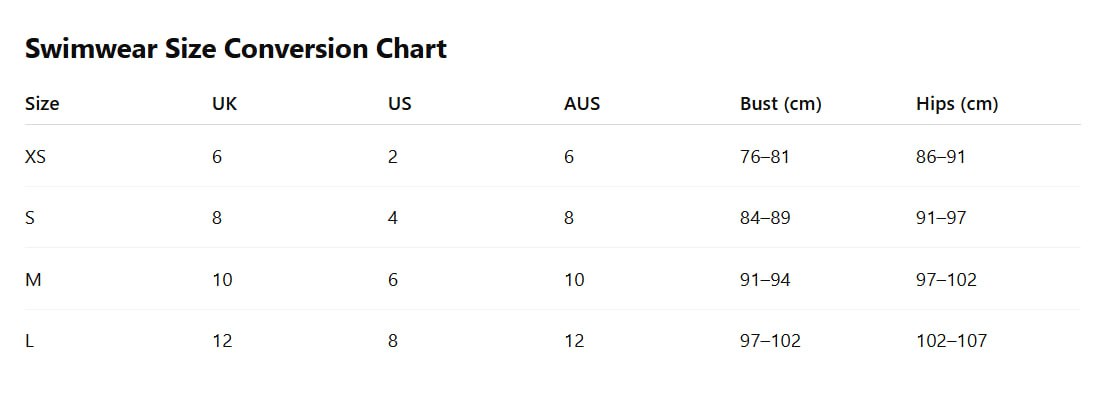Click the AUS column header
Viewport: 1098px width, 410px height.
(x=582, y=104)
